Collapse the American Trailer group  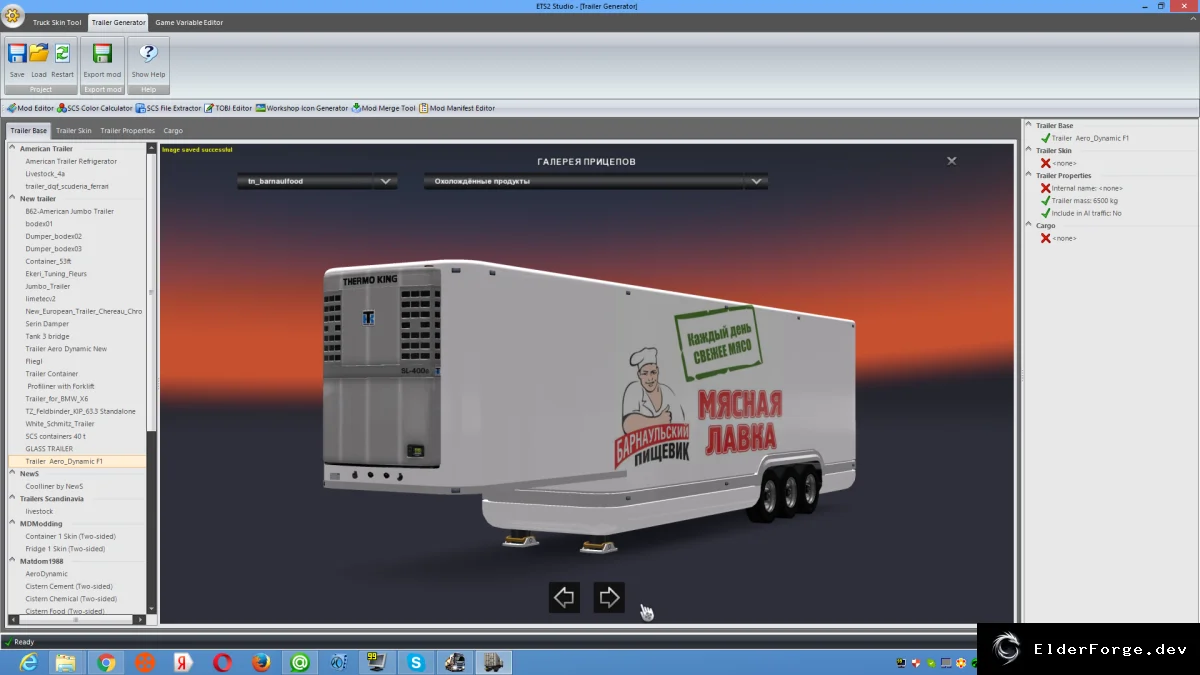[x=13, y=149]
